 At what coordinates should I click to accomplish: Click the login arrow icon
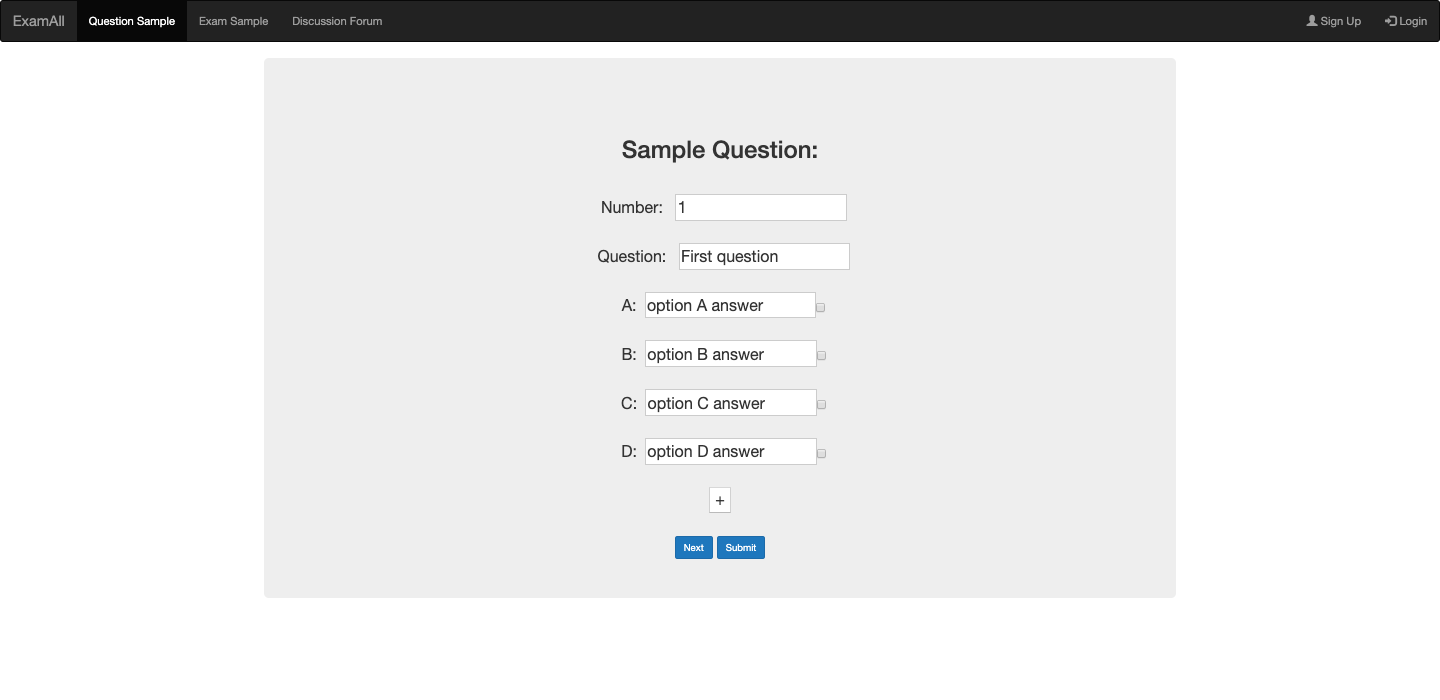click(x=1390, y=21)
